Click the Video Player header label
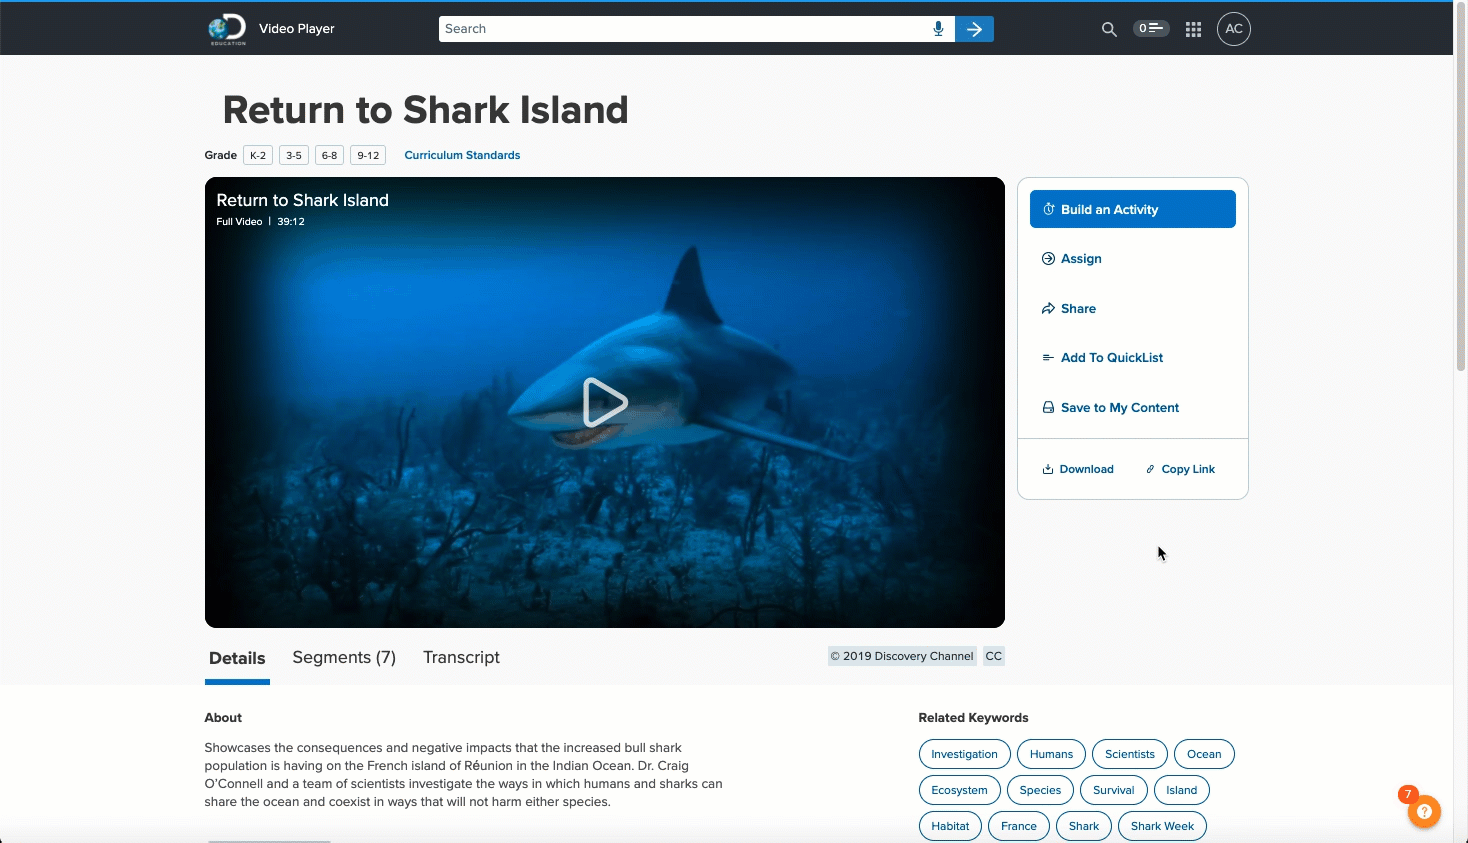1468x843 pixels. pyautogui.click(x=297, y=29)
